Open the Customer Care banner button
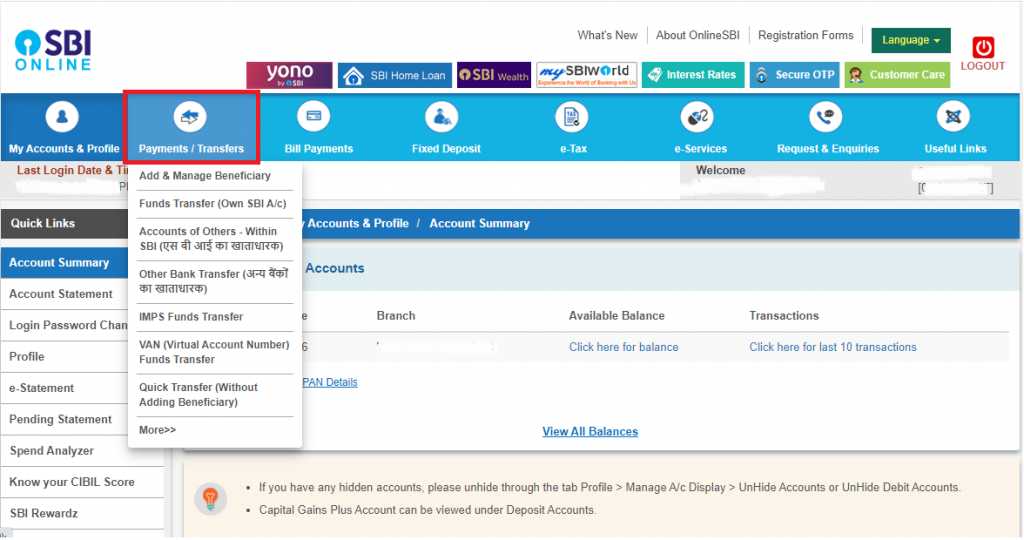 [897, 75]
